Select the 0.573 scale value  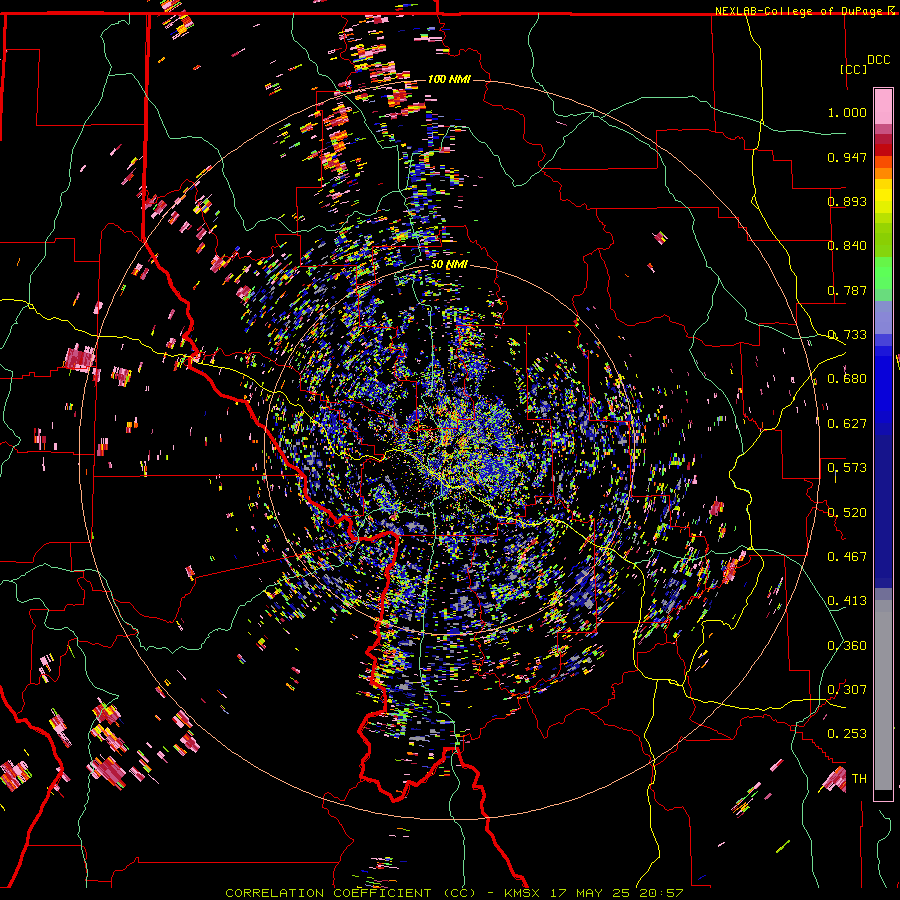tap(847, 468)
